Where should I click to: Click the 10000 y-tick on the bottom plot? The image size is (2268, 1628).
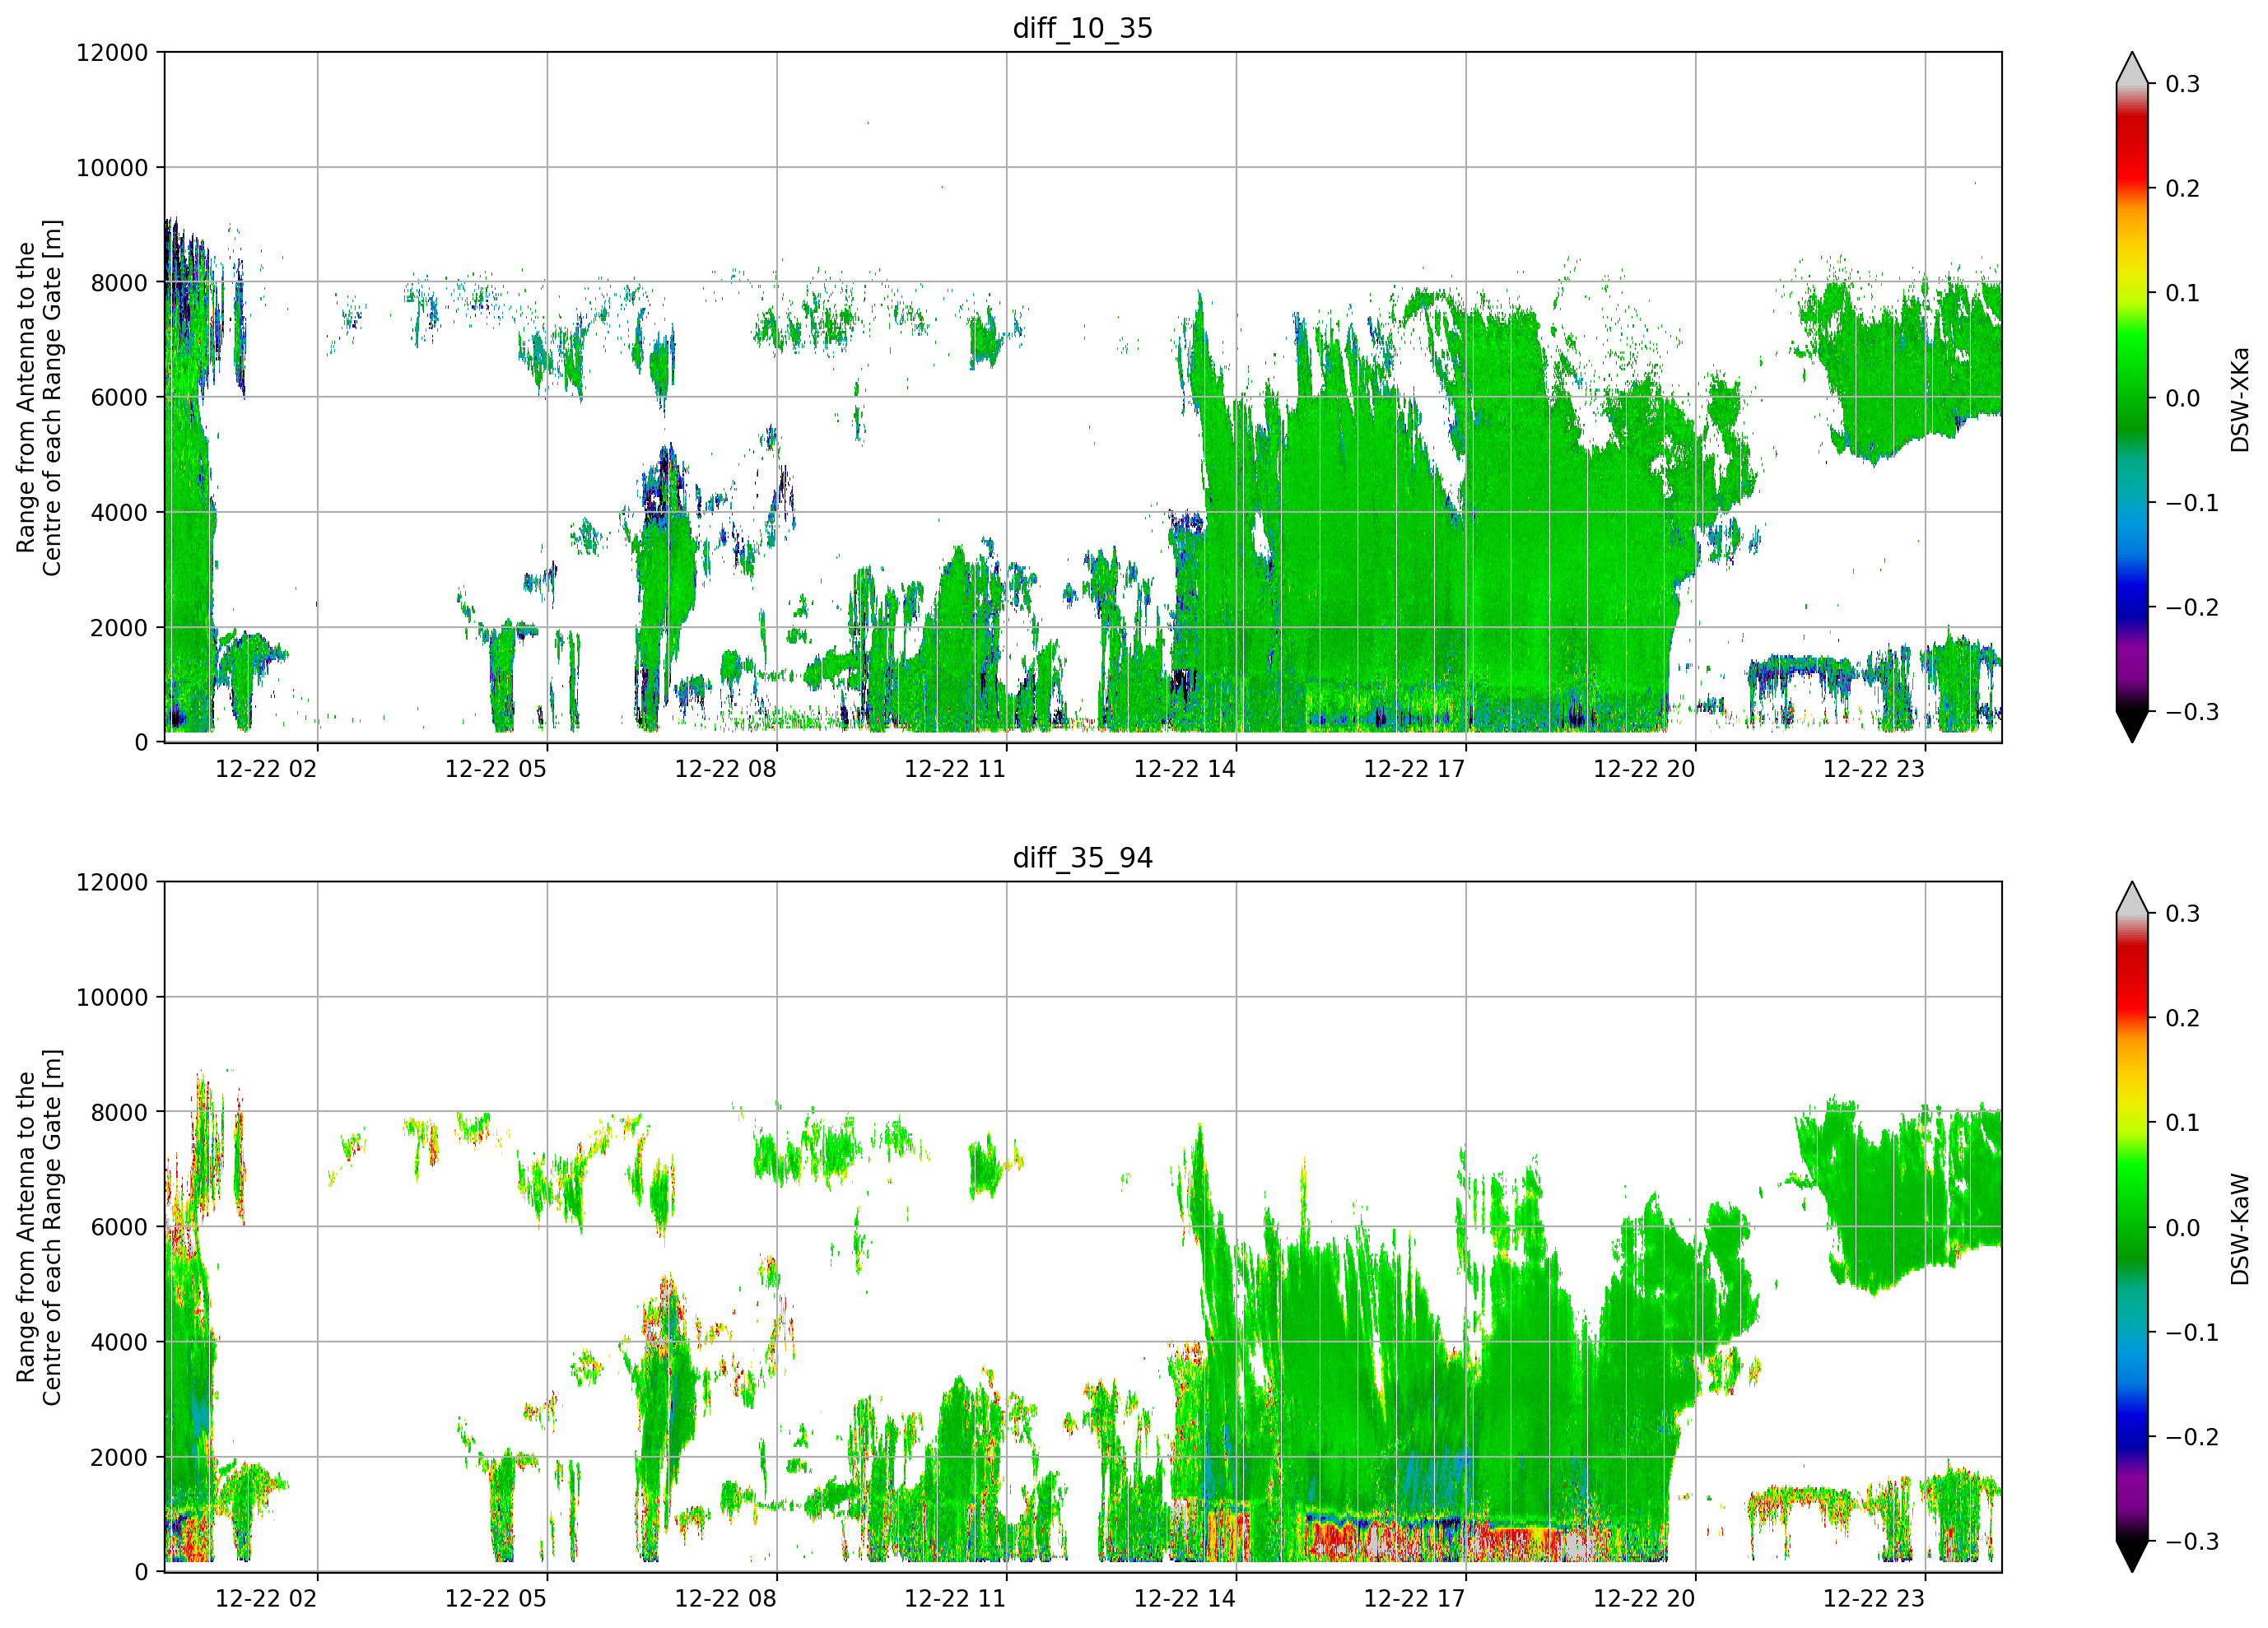pyautogui.click(x=112, y=998)
